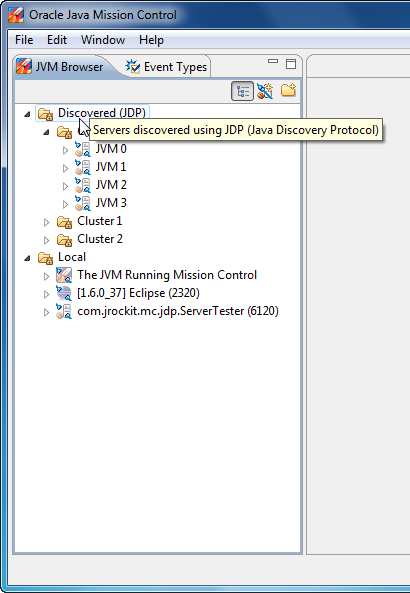This screenshot has width=410, height=593.
Task: Collapse the Local folder node
Action: coord(27,258)
